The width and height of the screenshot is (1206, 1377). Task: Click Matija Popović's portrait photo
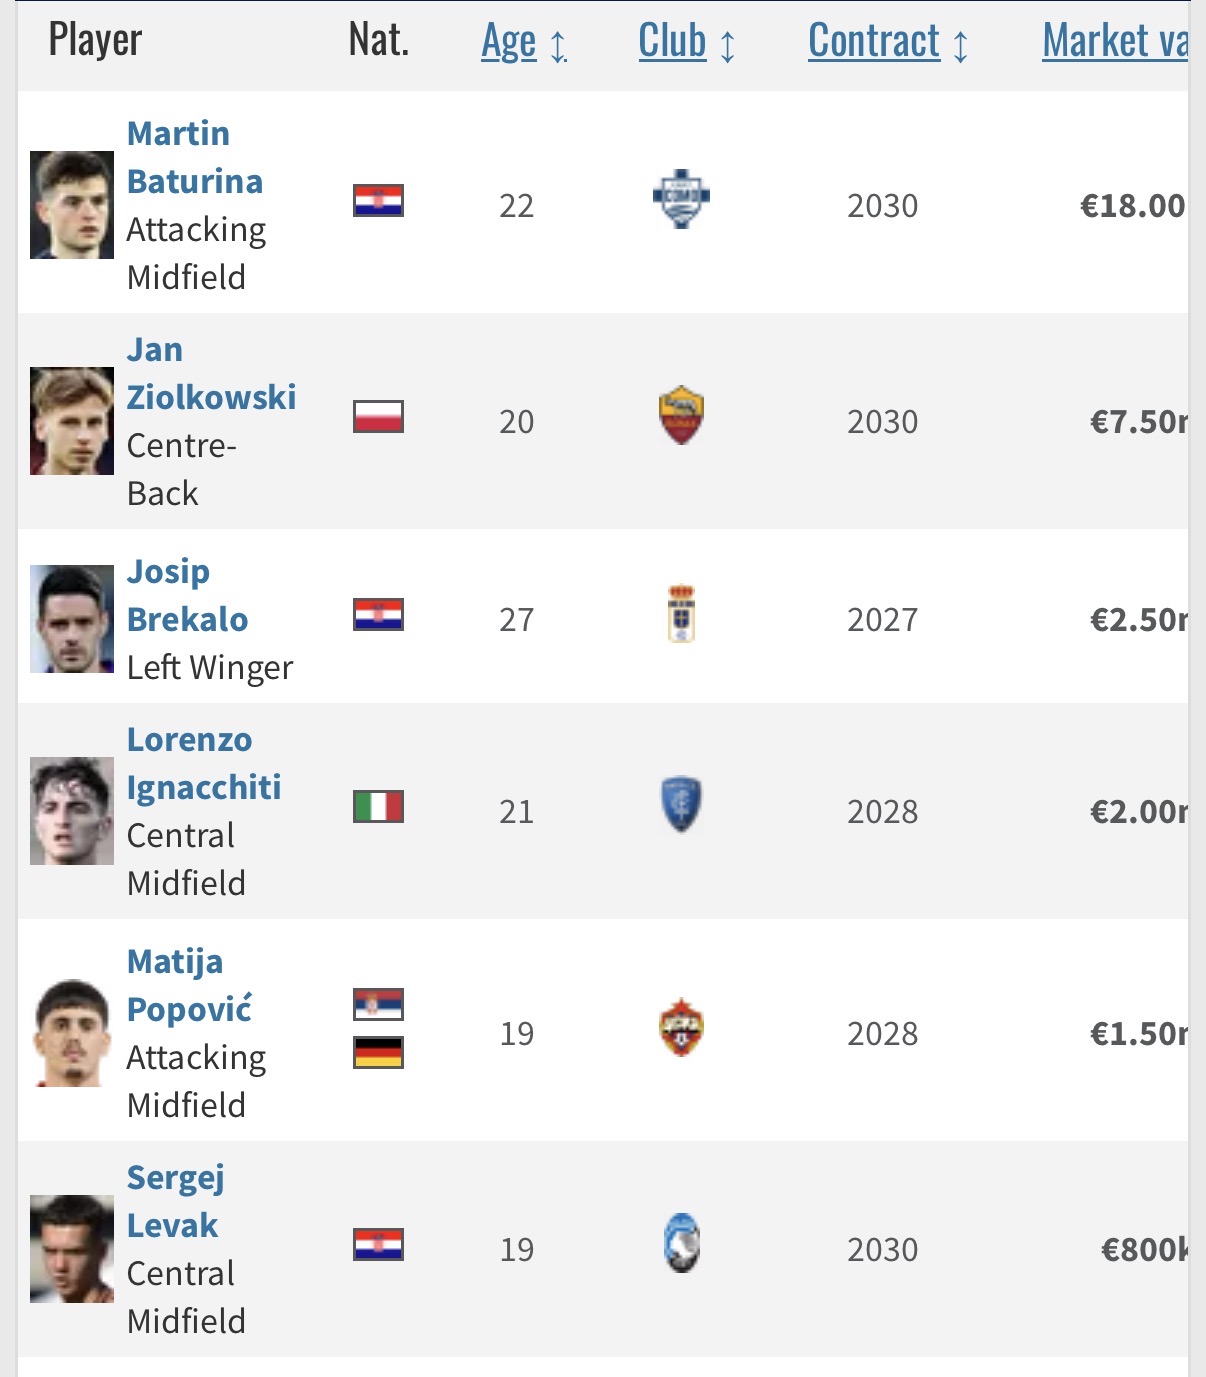72,1033
